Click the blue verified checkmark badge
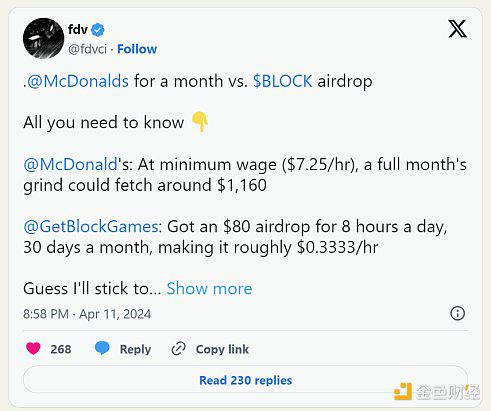The image size is (491, 411). (98, 30)
